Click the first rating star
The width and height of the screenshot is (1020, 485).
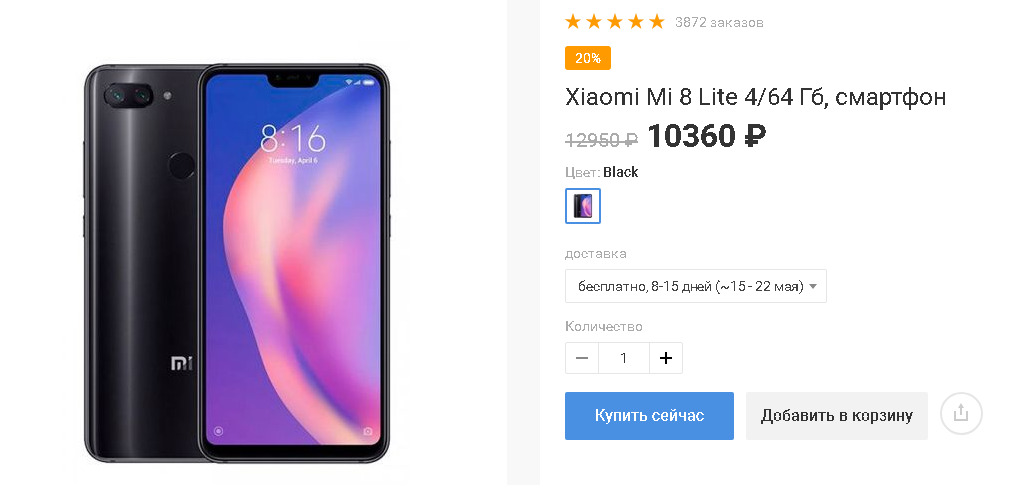tap(572, 22)
